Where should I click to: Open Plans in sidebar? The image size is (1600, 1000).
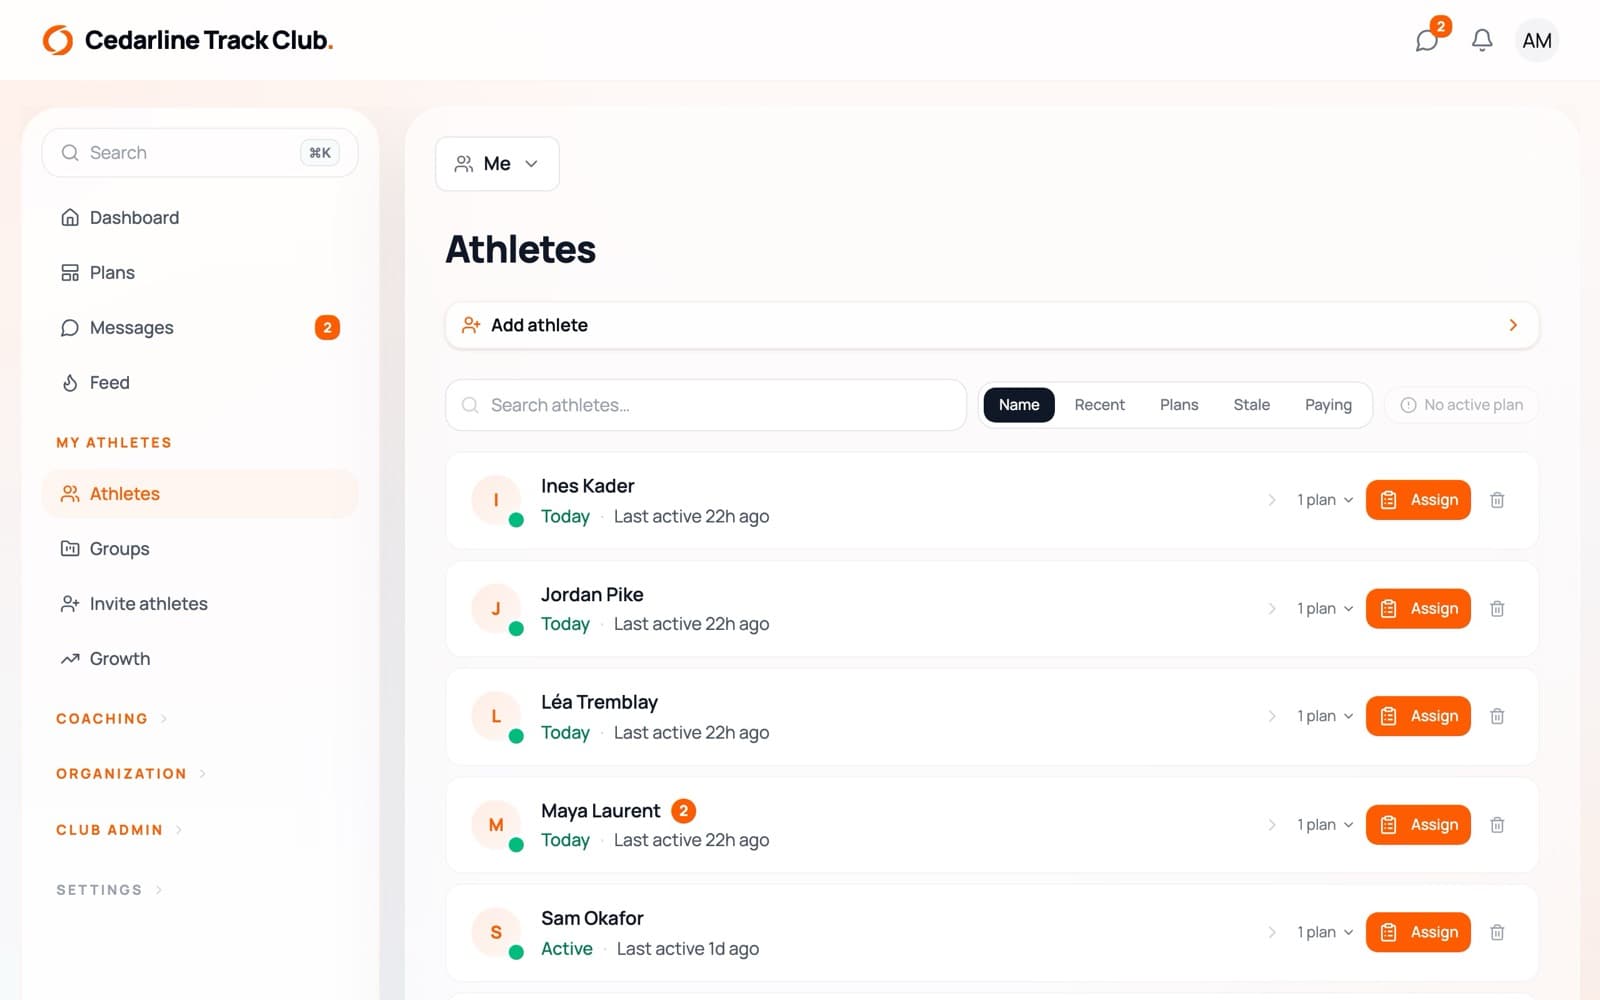200,273
